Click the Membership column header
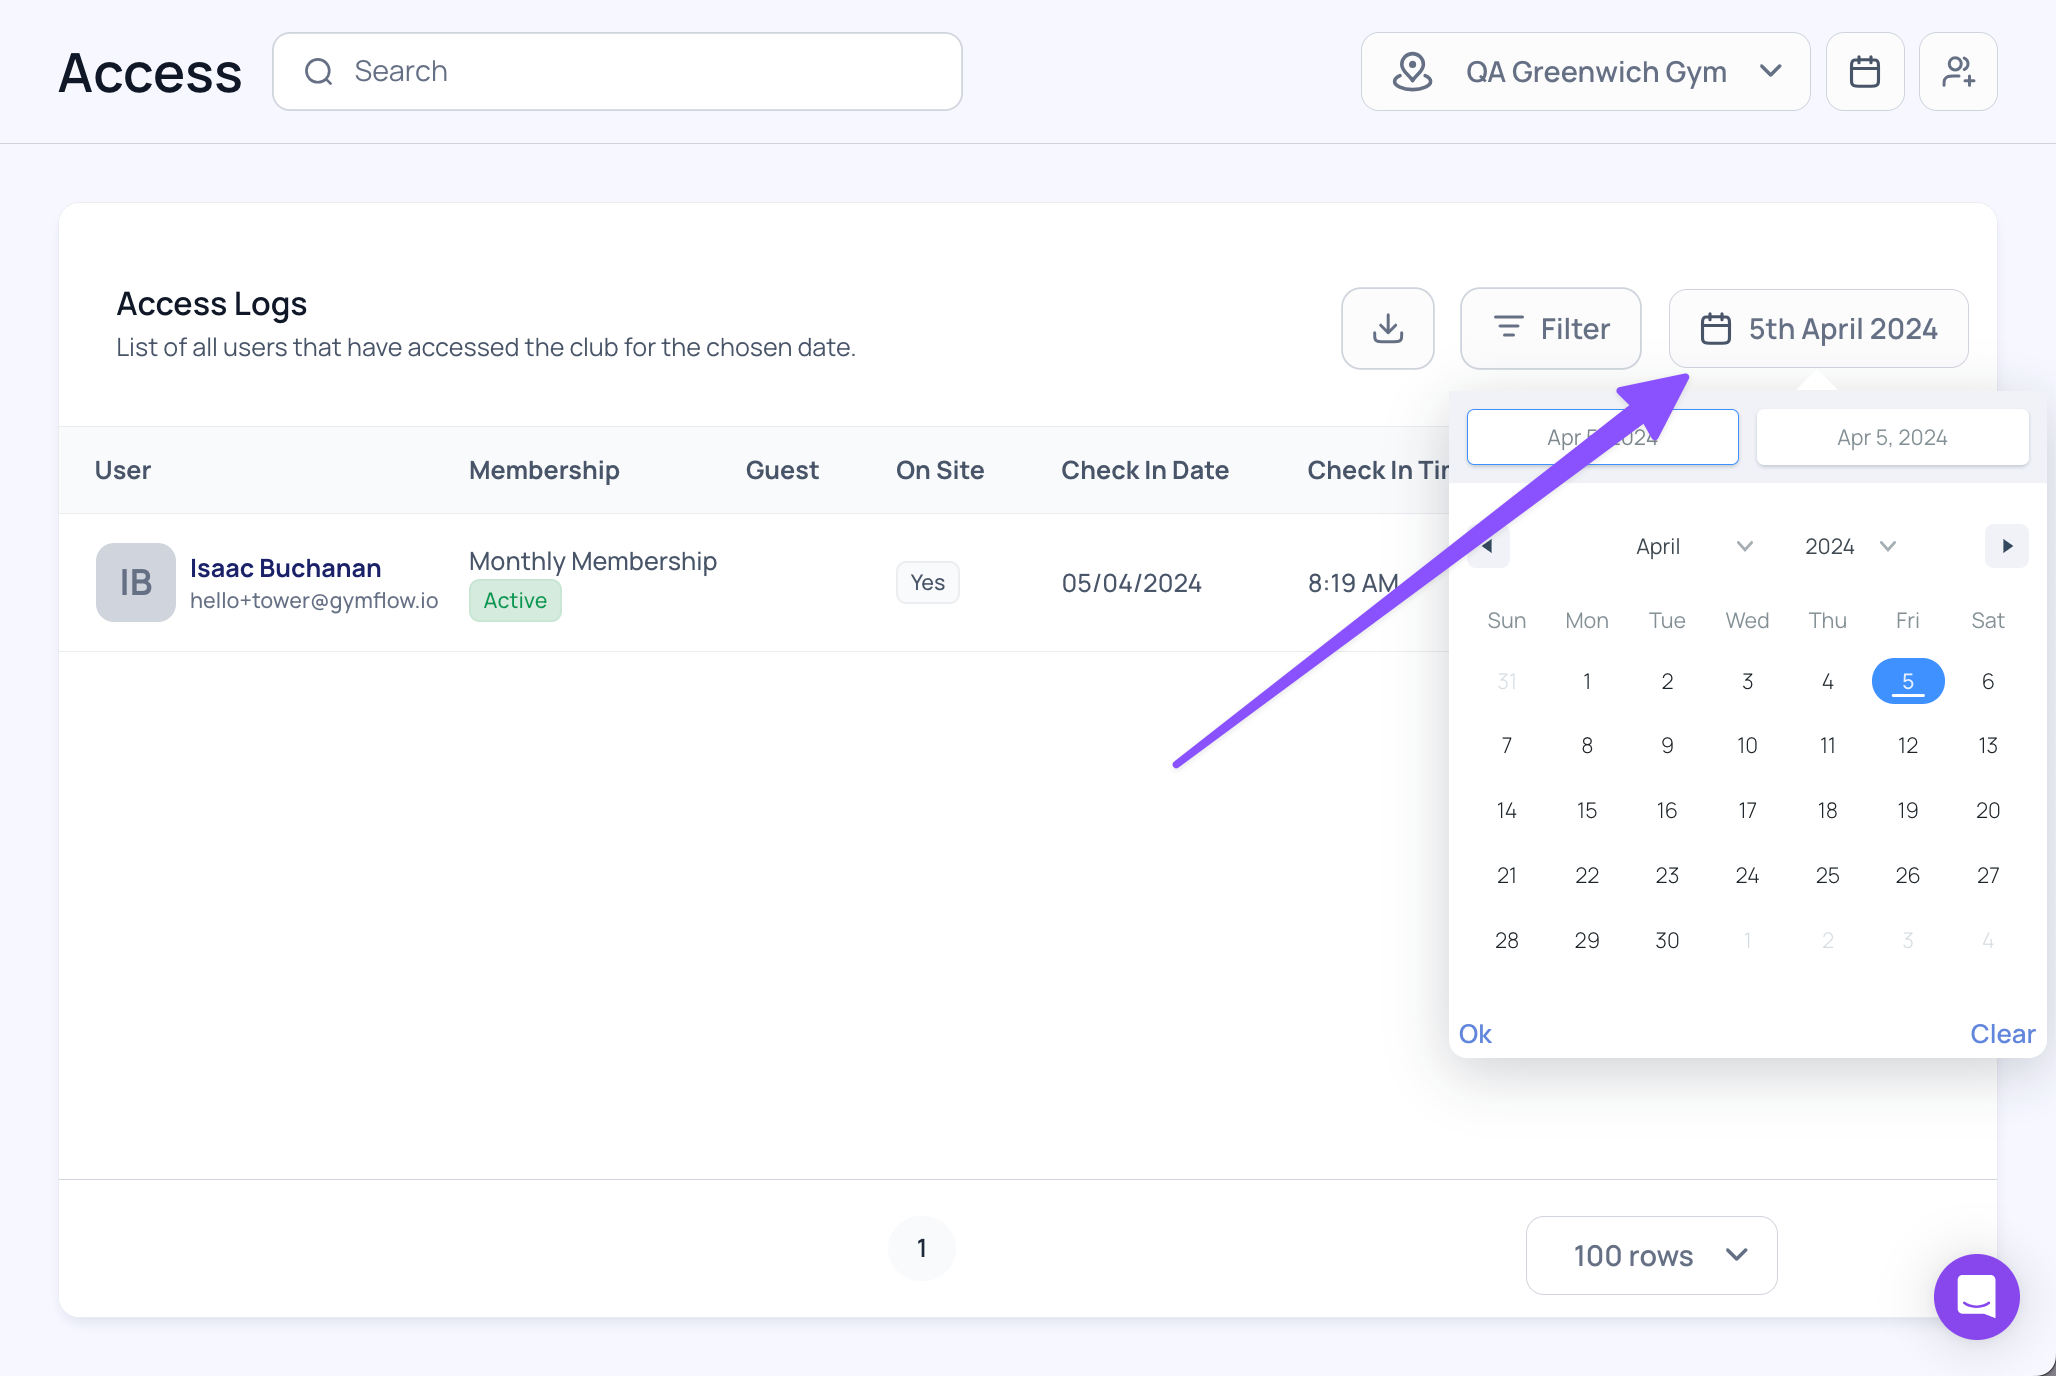 coord(544,470)
